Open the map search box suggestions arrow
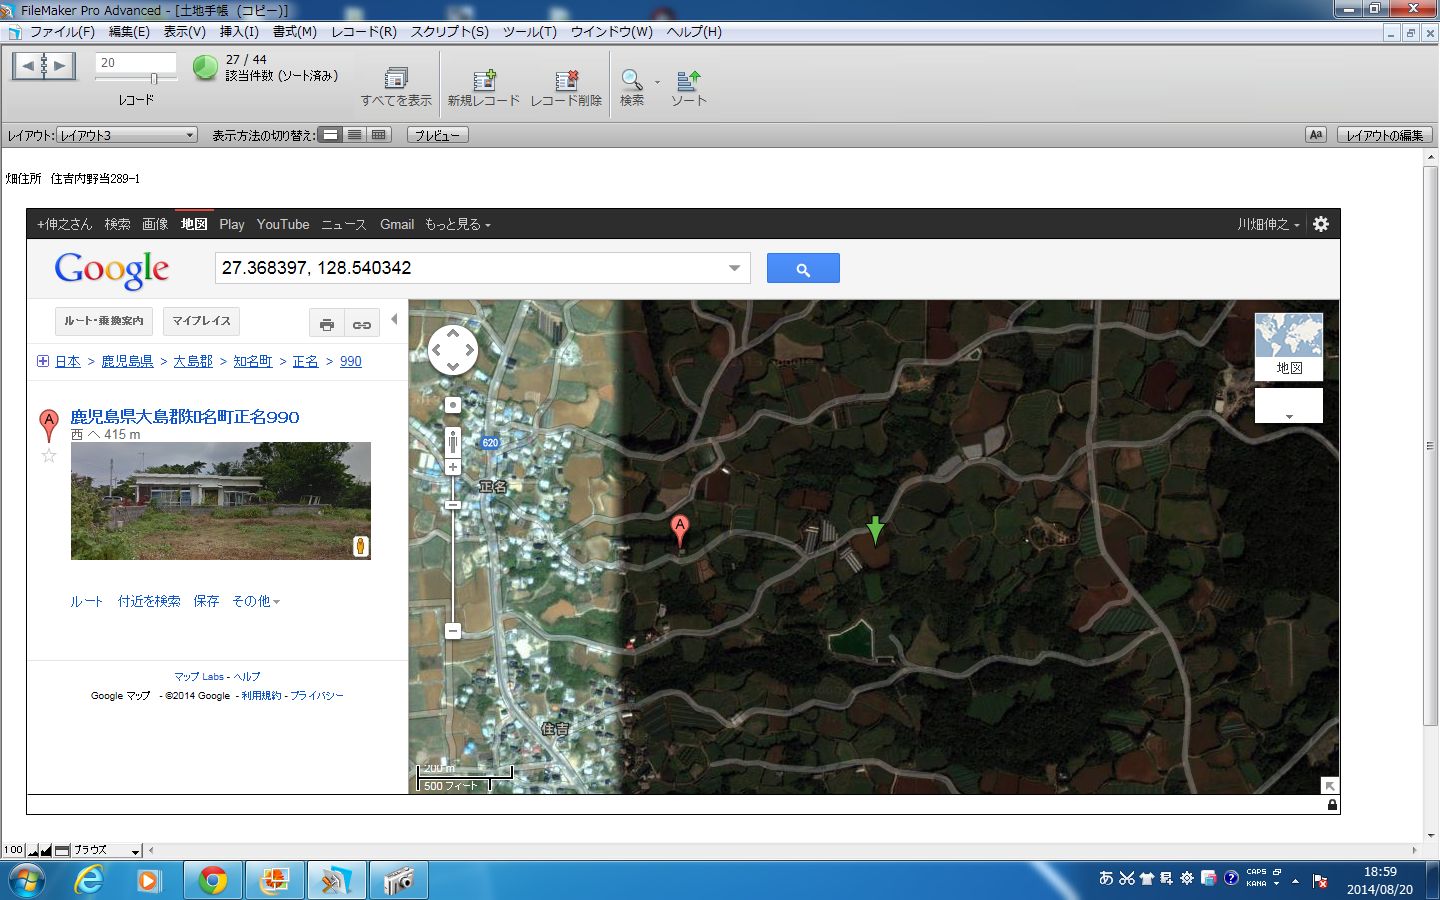This screenshot has width=1440, height=900. pyautogui.click(x=734, y=268)
